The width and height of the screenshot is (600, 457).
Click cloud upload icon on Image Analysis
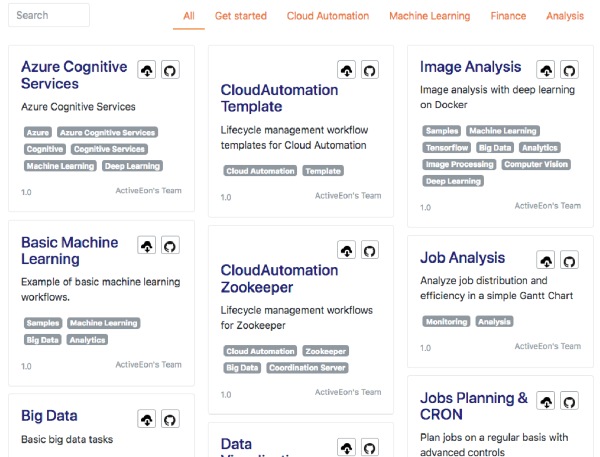(x=546, y=70)
